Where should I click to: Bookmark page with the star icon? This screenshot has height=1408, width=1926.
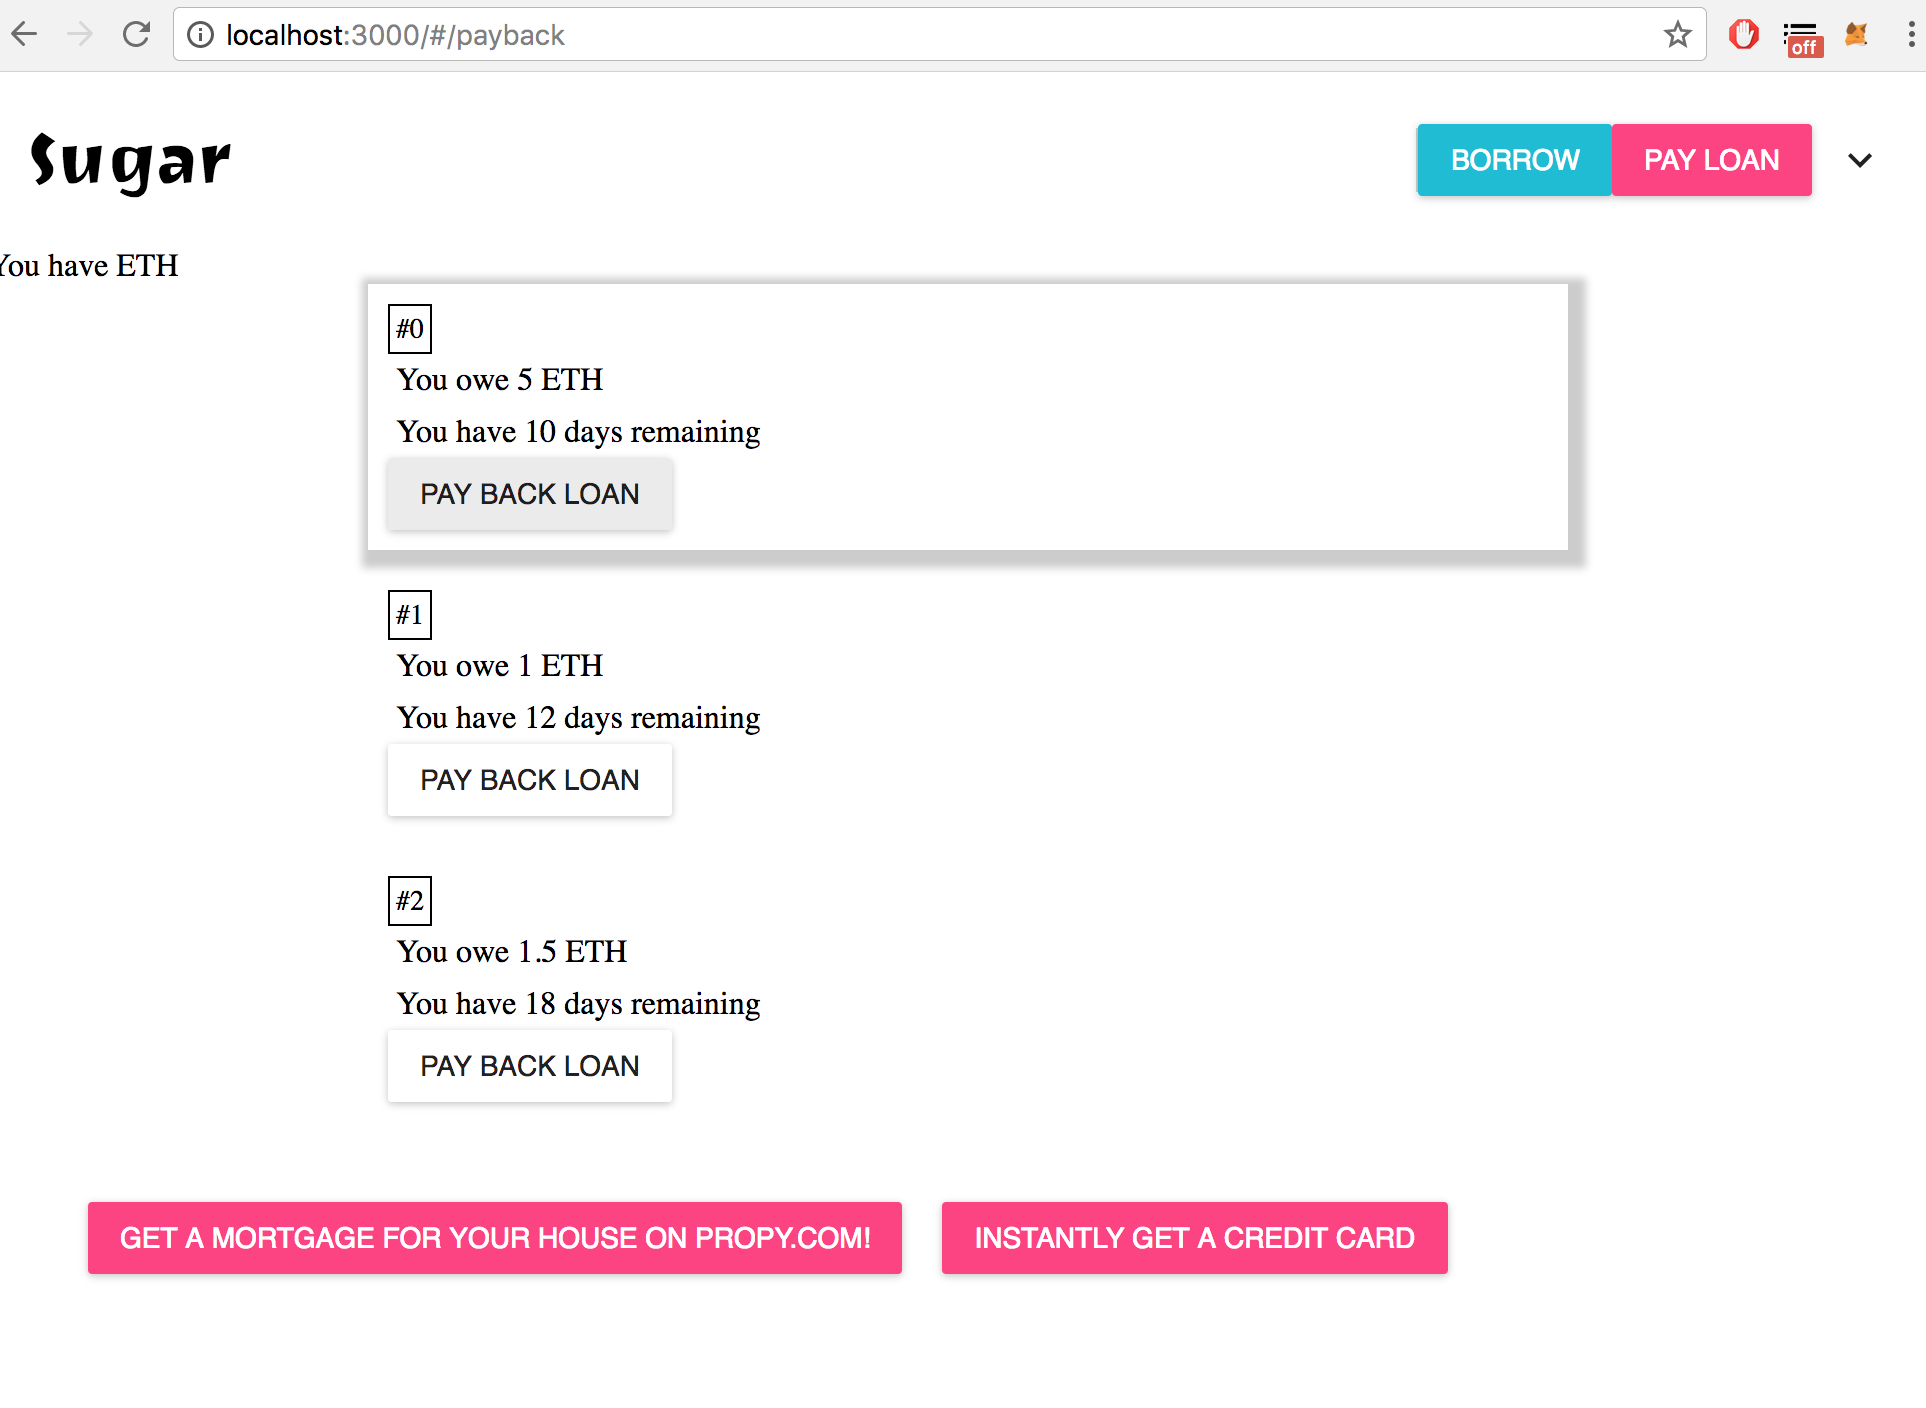point(1677,35)
